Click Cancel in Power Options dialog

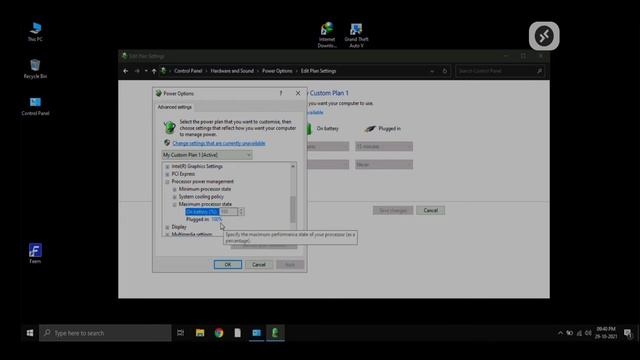259,264
